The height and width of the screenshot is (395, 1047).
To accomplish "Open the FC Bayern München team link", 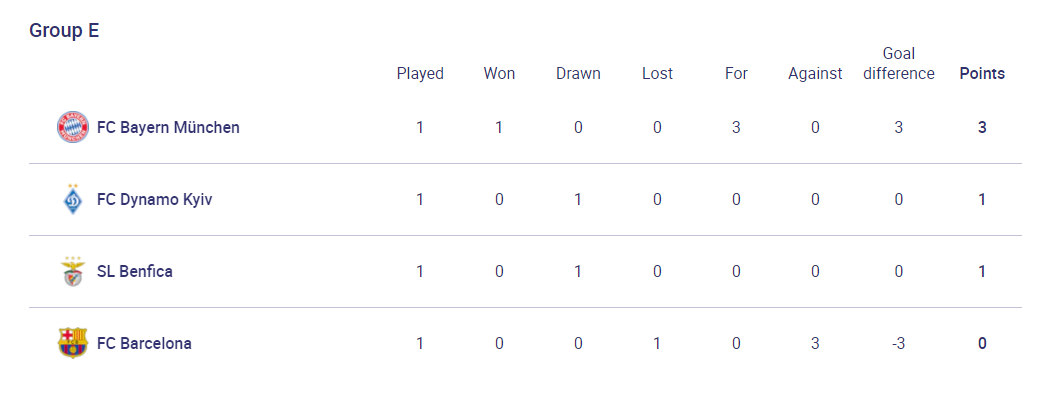I will (168, 127).
